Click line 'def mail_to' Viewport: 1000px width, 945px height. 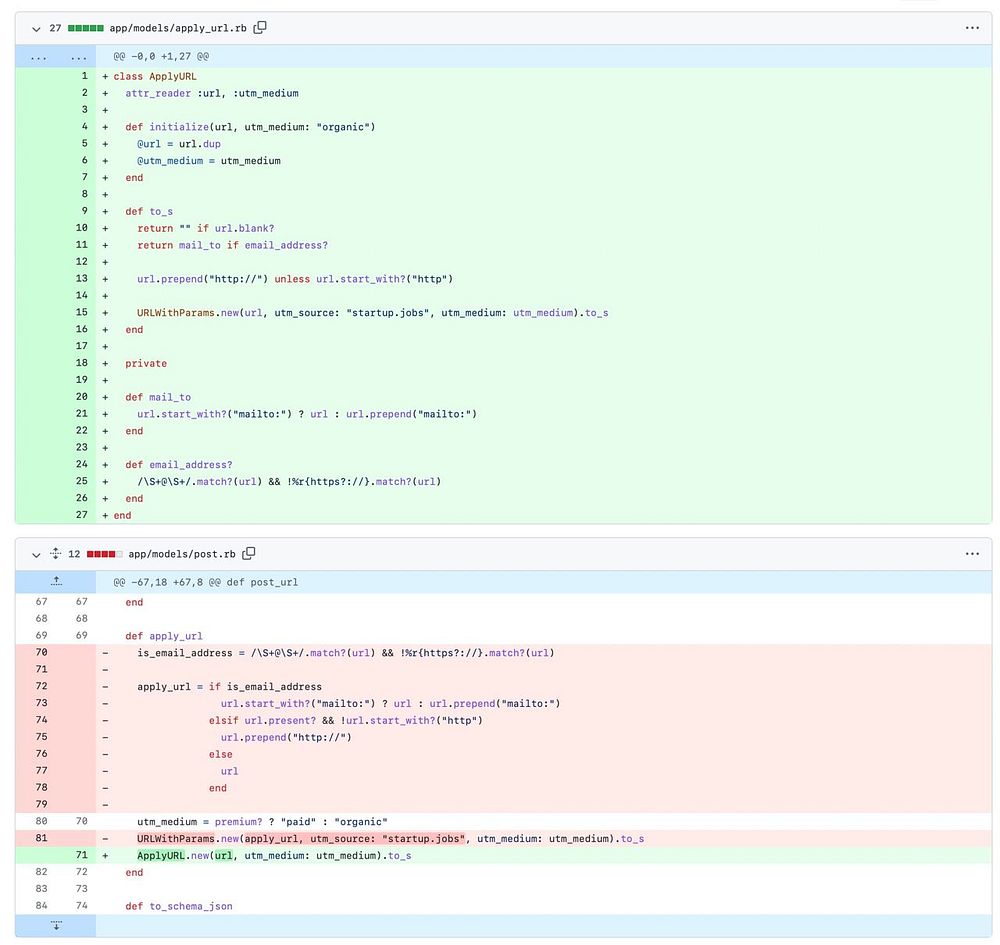(158, 397)
